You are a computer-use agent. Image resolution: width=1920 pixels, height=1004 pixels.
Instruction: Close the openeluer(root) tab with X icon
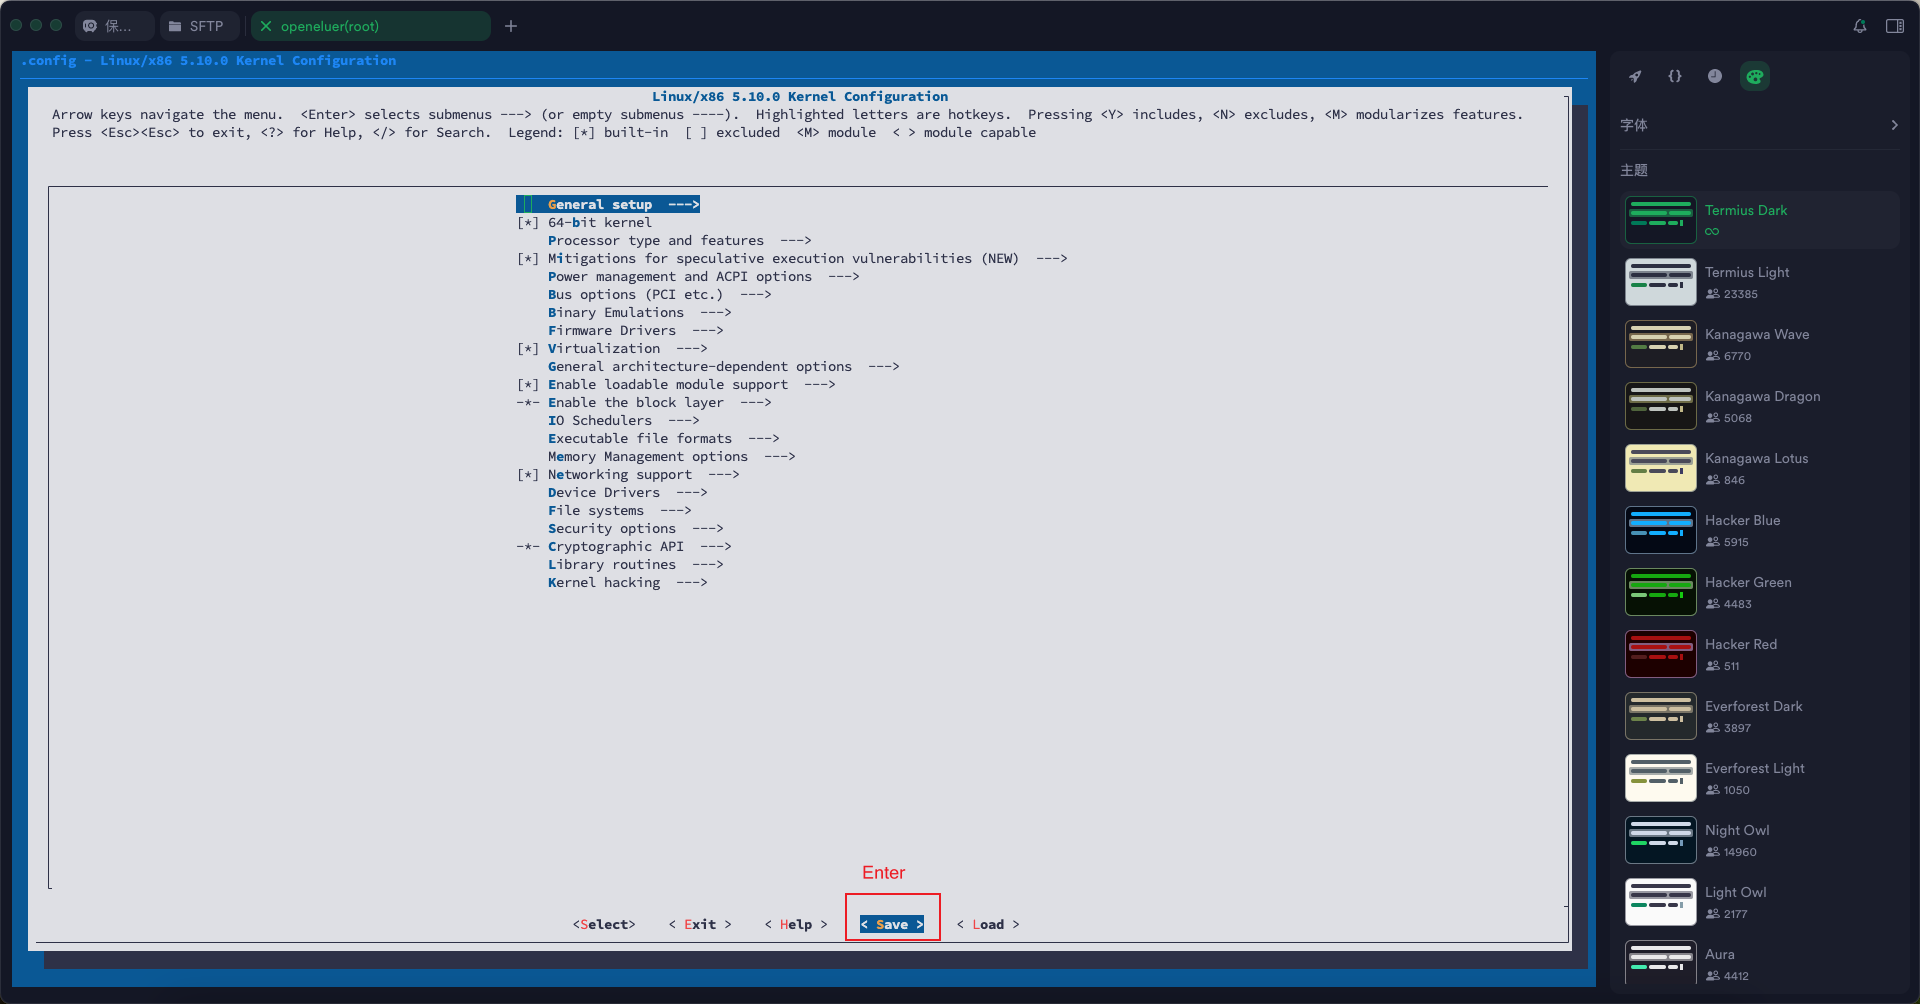[x=266, y=26]
